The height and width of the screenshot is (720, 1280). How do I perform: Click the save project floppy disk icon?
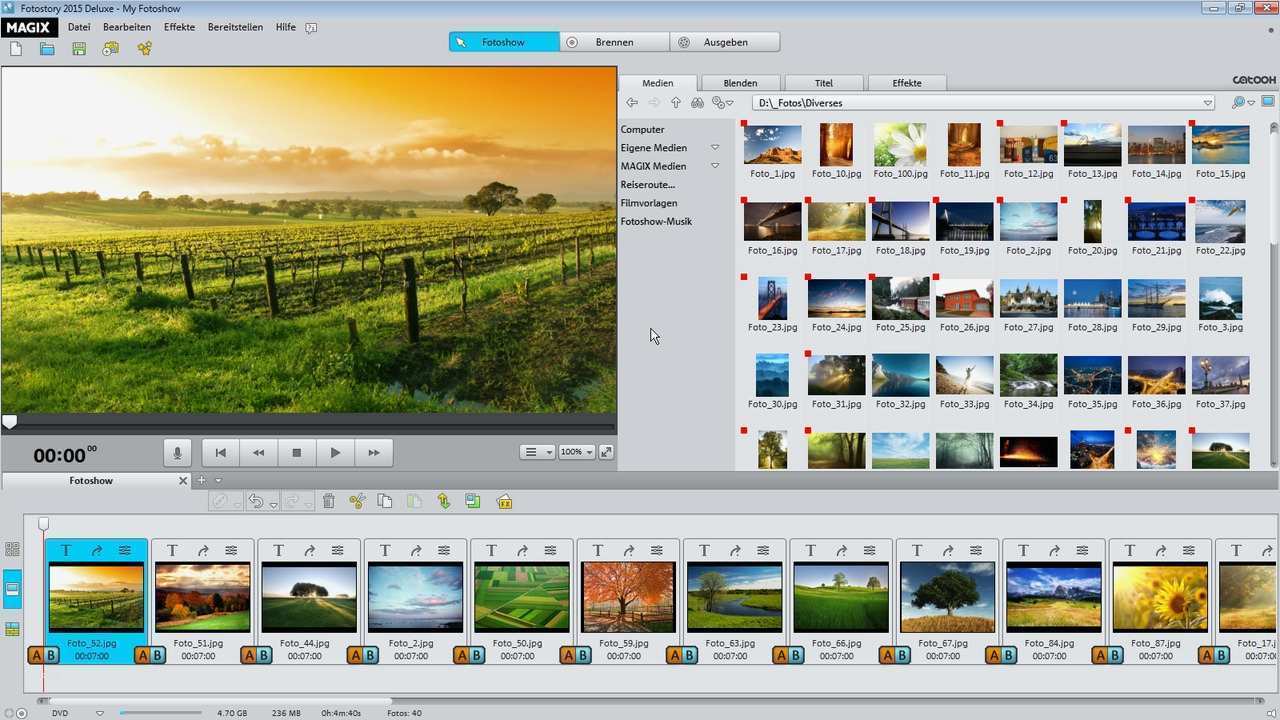pos(79,49)
